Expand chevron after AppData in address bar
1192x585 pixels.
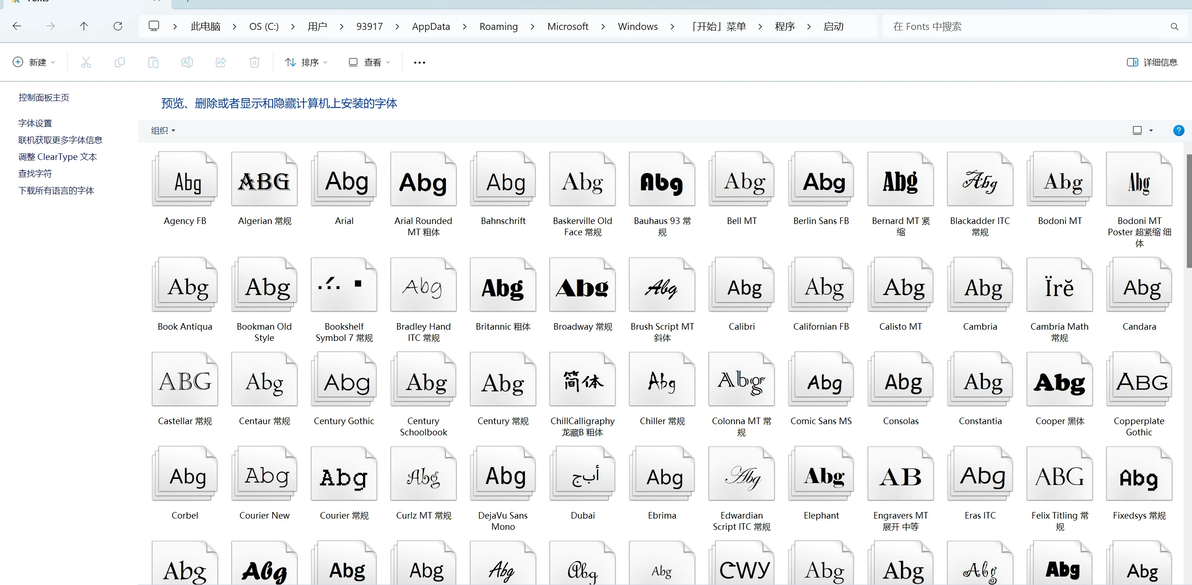464,27
